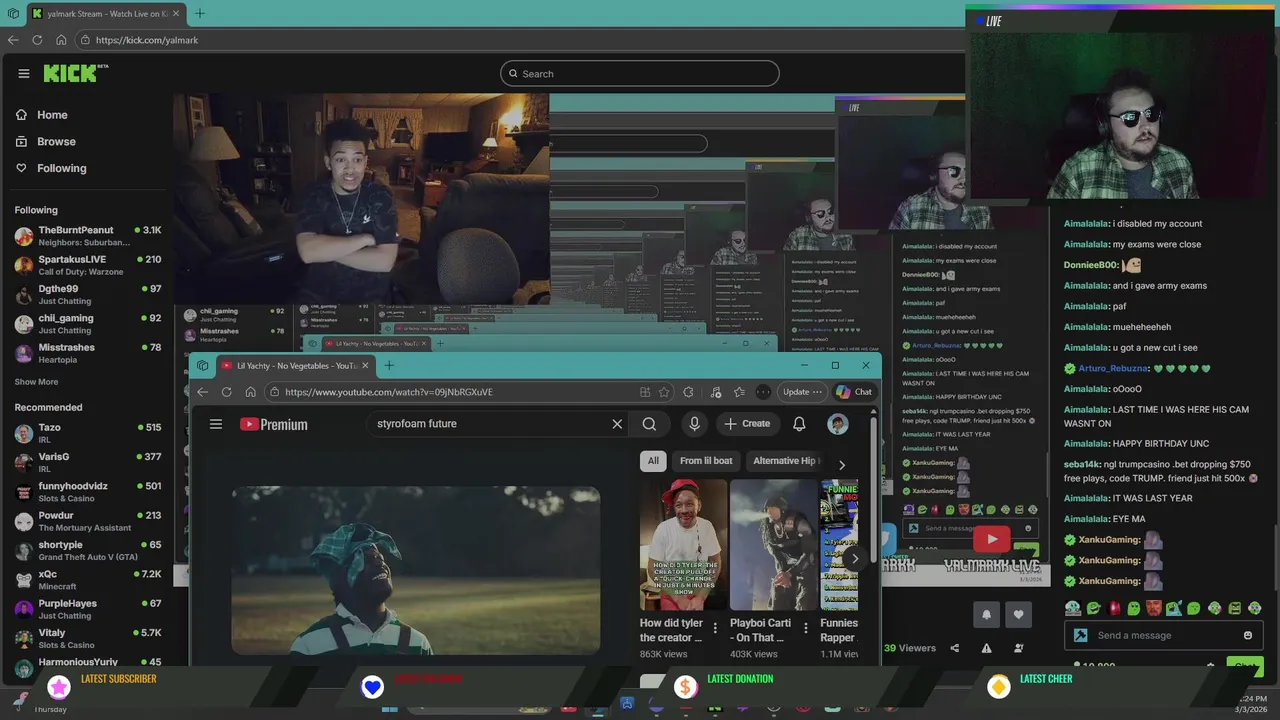Image resolution: width=1280 pixels, height=720 pixels.
Task: Open the Kick sidebar hamburger menu
Action: click(x=24, y=73)
